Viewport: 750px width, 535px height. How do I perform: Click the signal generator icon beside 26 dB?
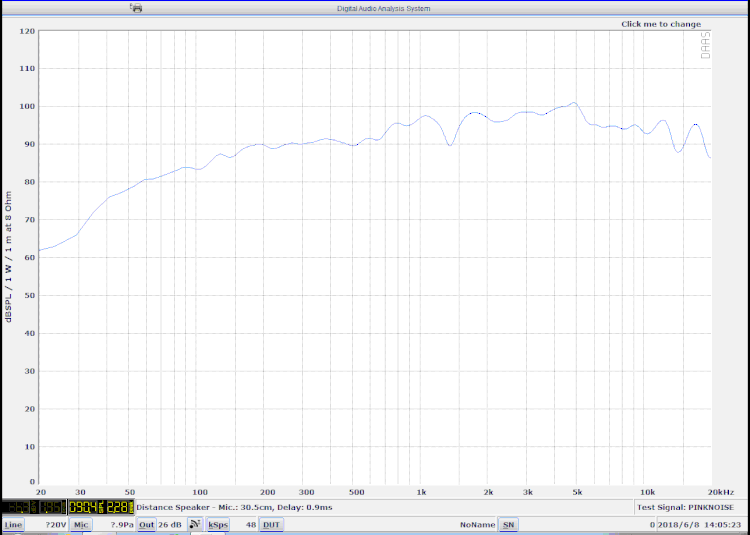coord(194,524)
